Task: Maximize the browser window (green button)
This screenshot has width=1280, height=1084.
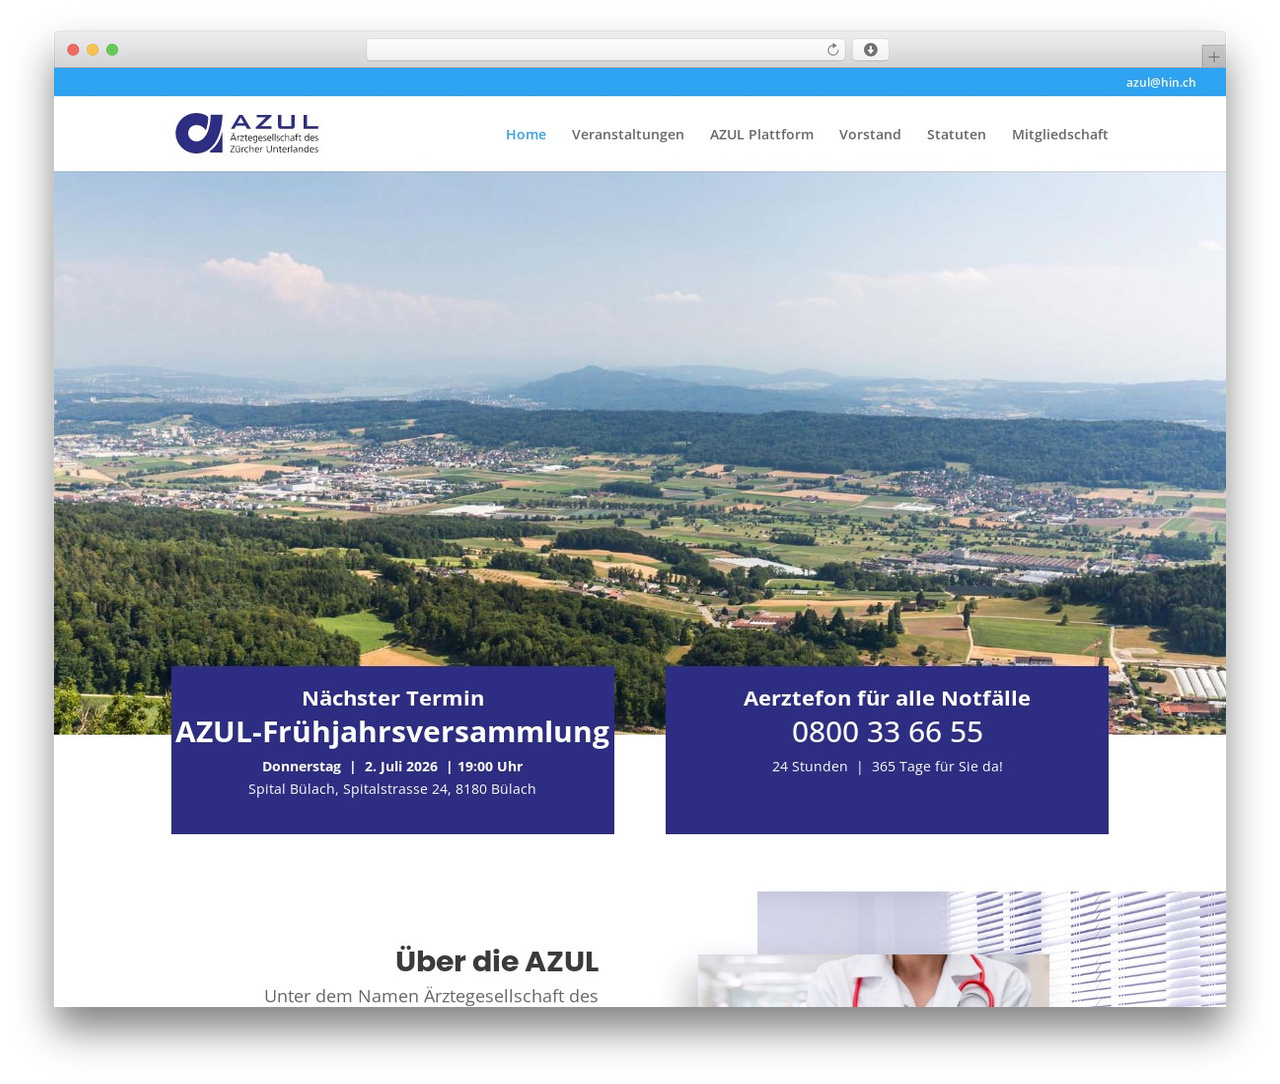Action: pos(112,50)
